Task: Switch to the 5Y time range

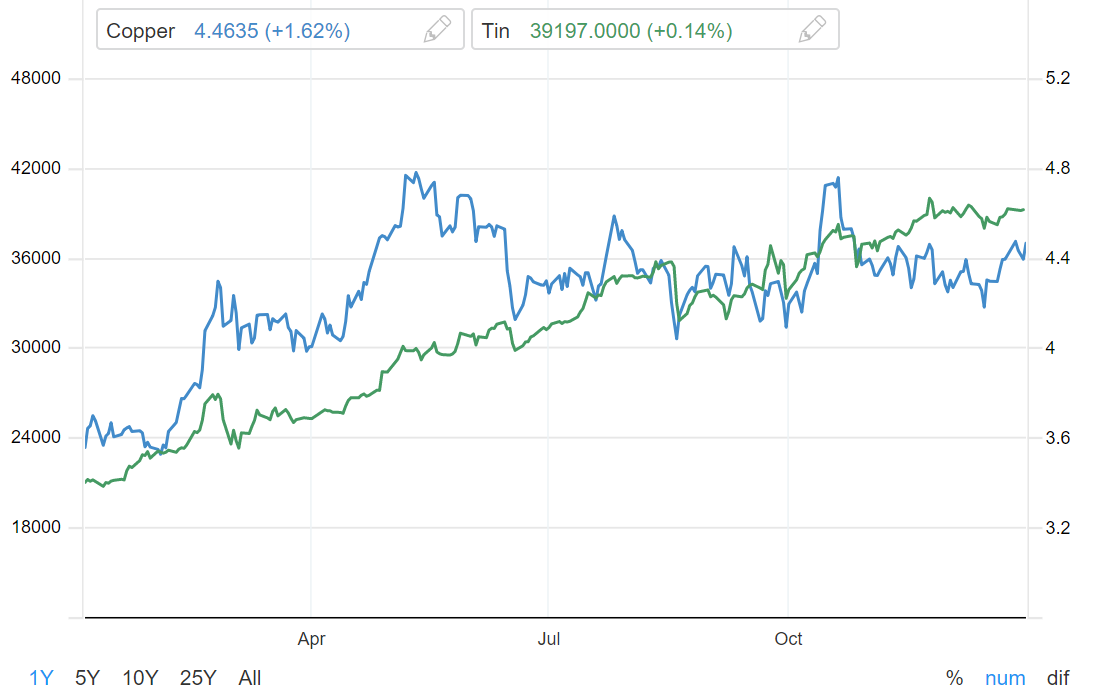Action: pos(87,678)
